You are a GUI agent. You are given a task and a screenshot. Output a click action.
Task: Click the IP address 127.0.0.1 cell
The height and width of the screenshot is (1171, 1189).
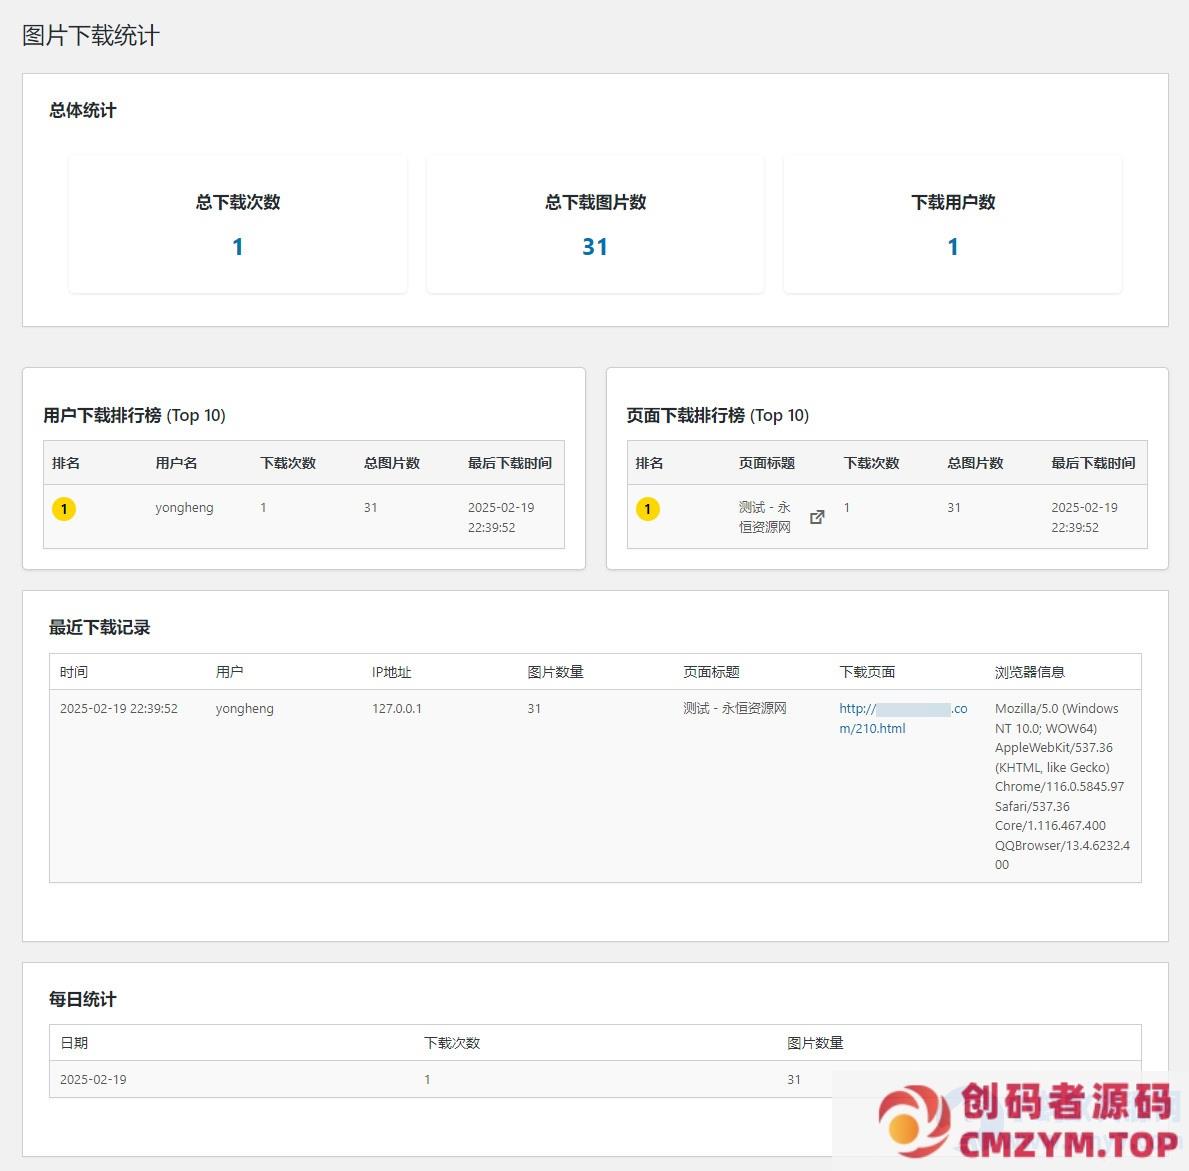[x=397, y=709]
